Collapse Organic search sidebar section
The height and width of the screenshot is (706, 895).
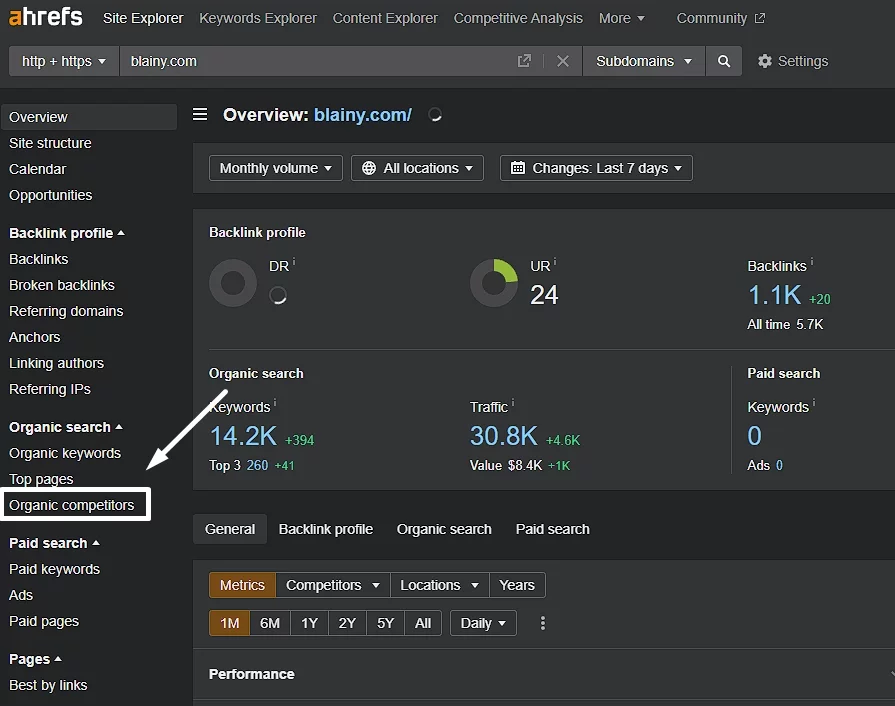(66, 427)
